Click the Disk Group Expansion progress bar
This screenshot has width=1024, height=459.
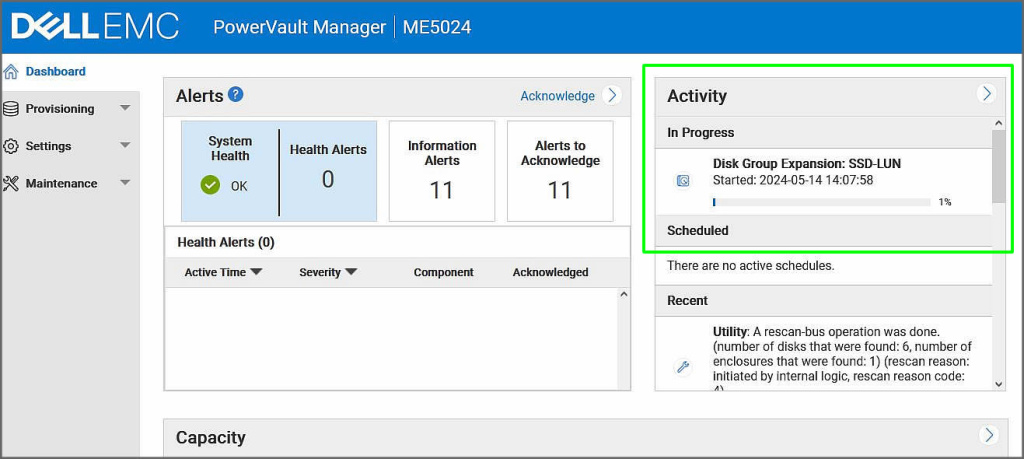(821, 202)
